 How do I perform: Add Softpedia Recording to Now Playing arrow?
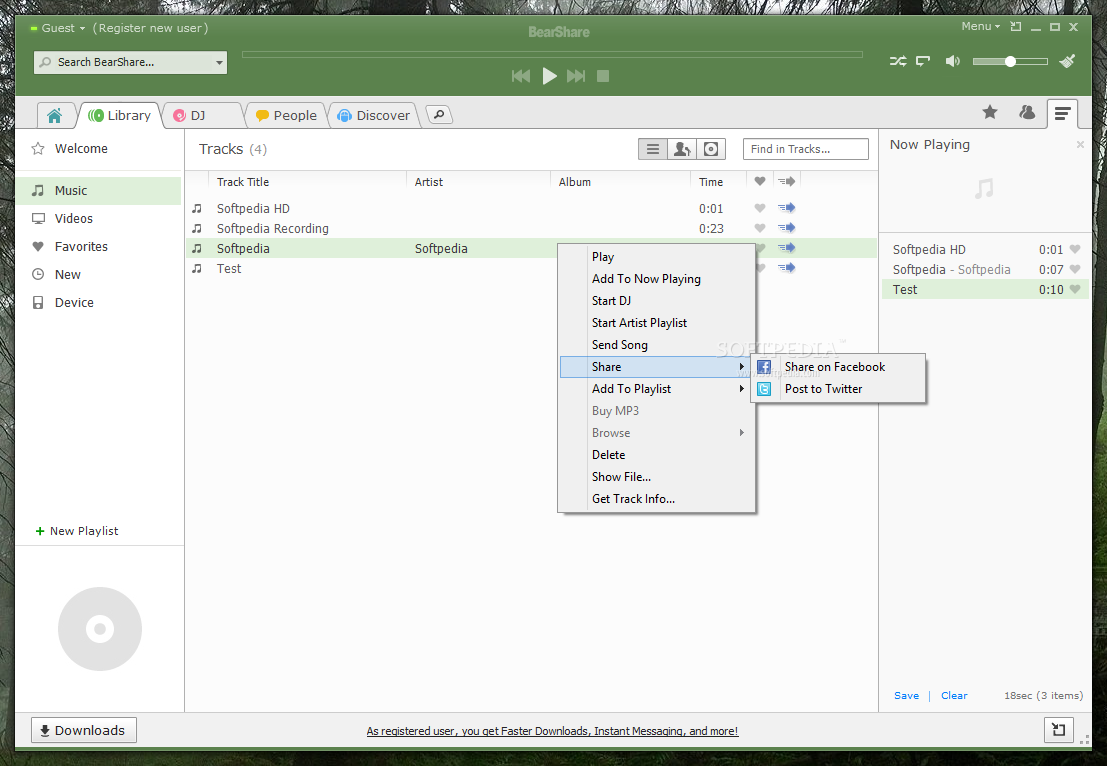point(786,227)
